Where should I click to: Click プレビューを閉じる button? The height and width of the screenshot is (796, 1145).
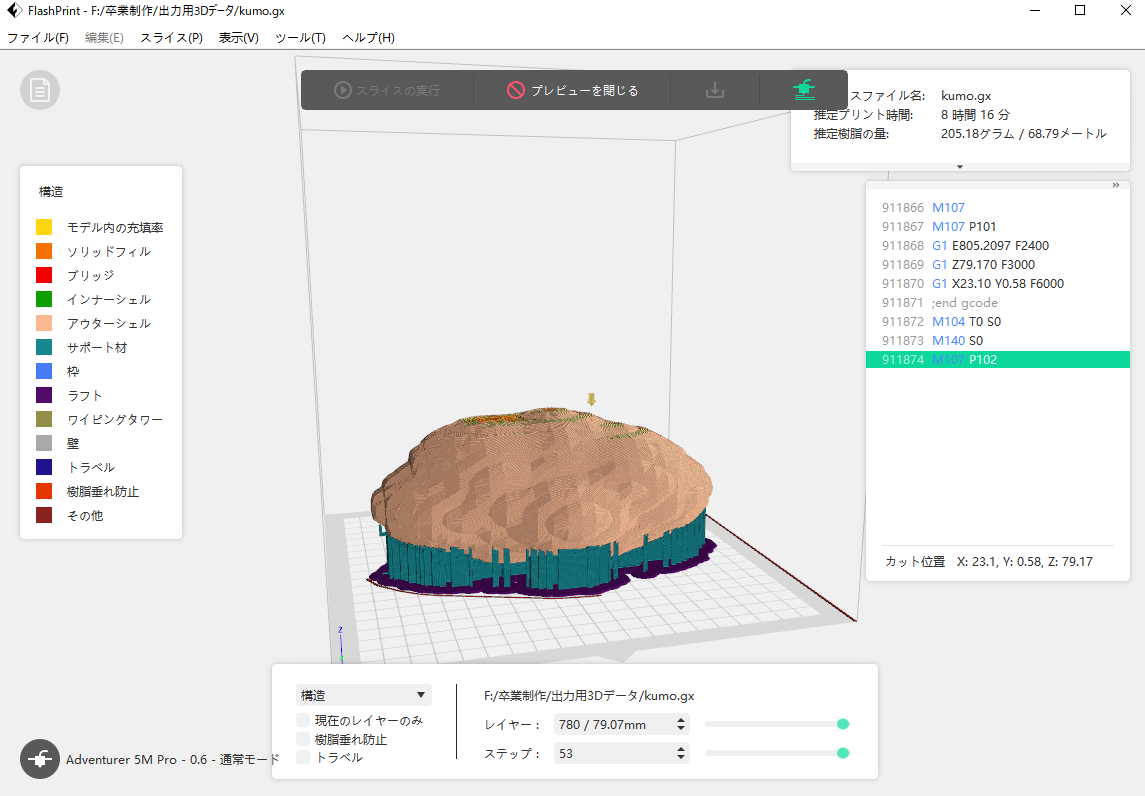coord(572,90)
